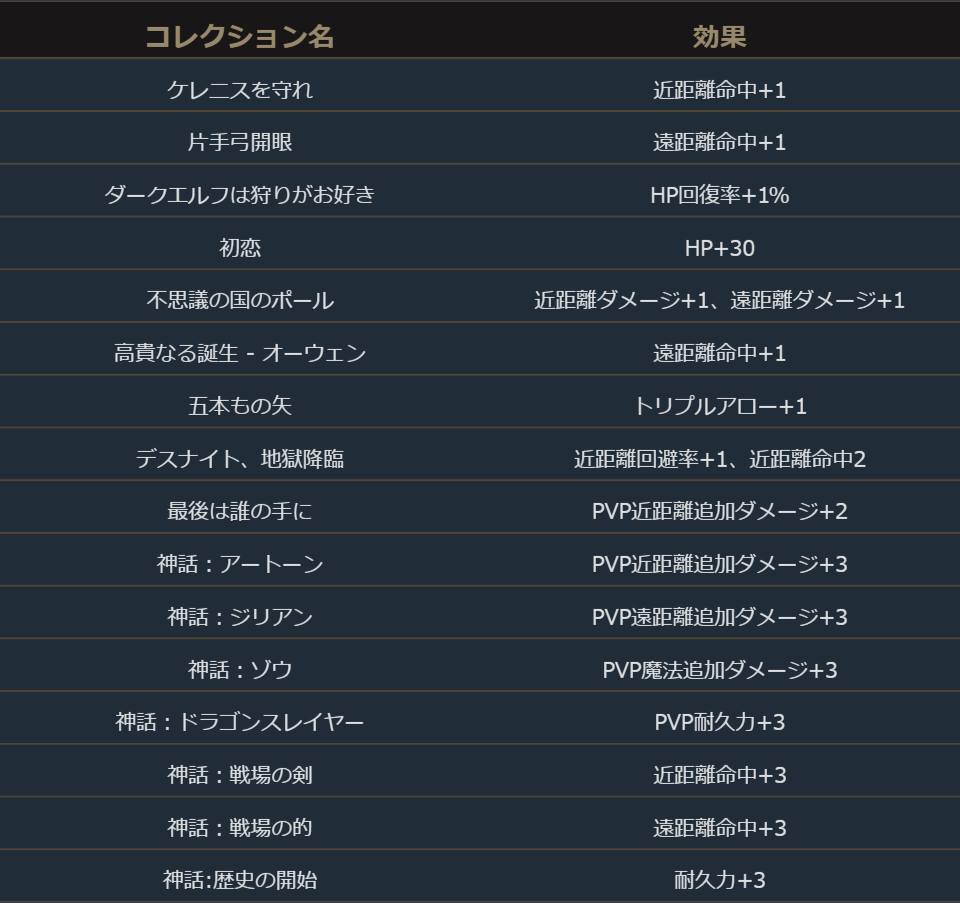This screenshot has width=960, height=903.
Task: Select the 神話：戦場の的 collection name
Action: (x=240, y=828)
